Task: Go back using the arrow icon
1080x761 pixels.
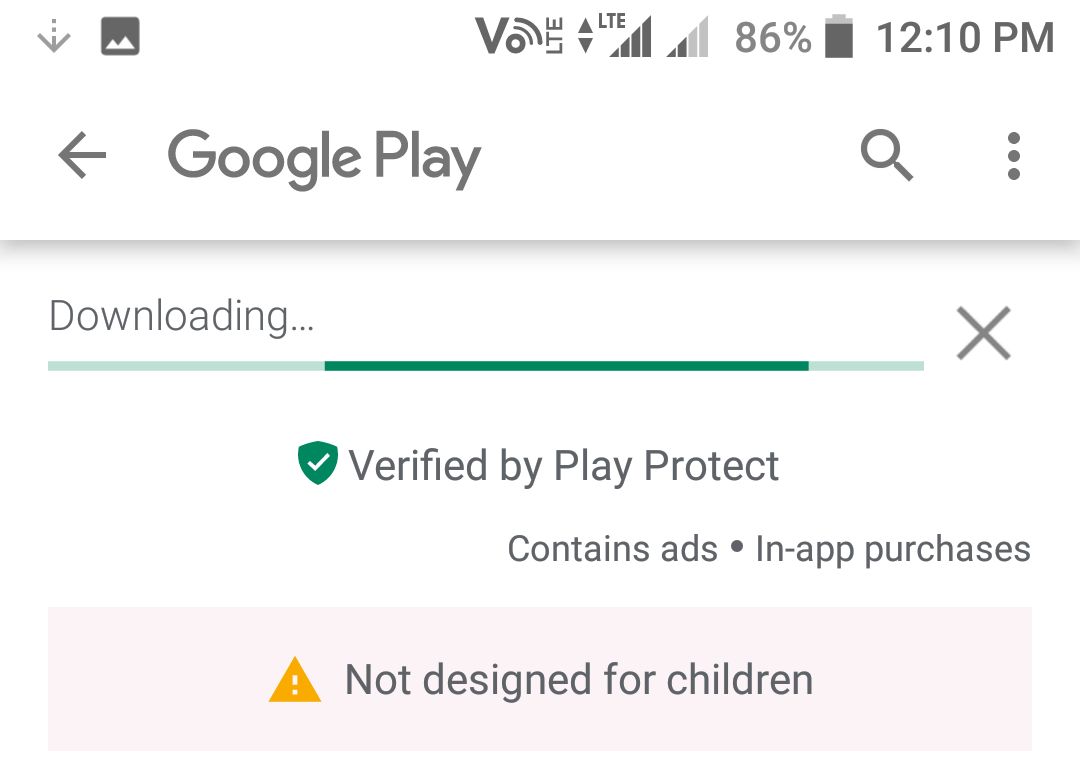Action: point(82,157)
